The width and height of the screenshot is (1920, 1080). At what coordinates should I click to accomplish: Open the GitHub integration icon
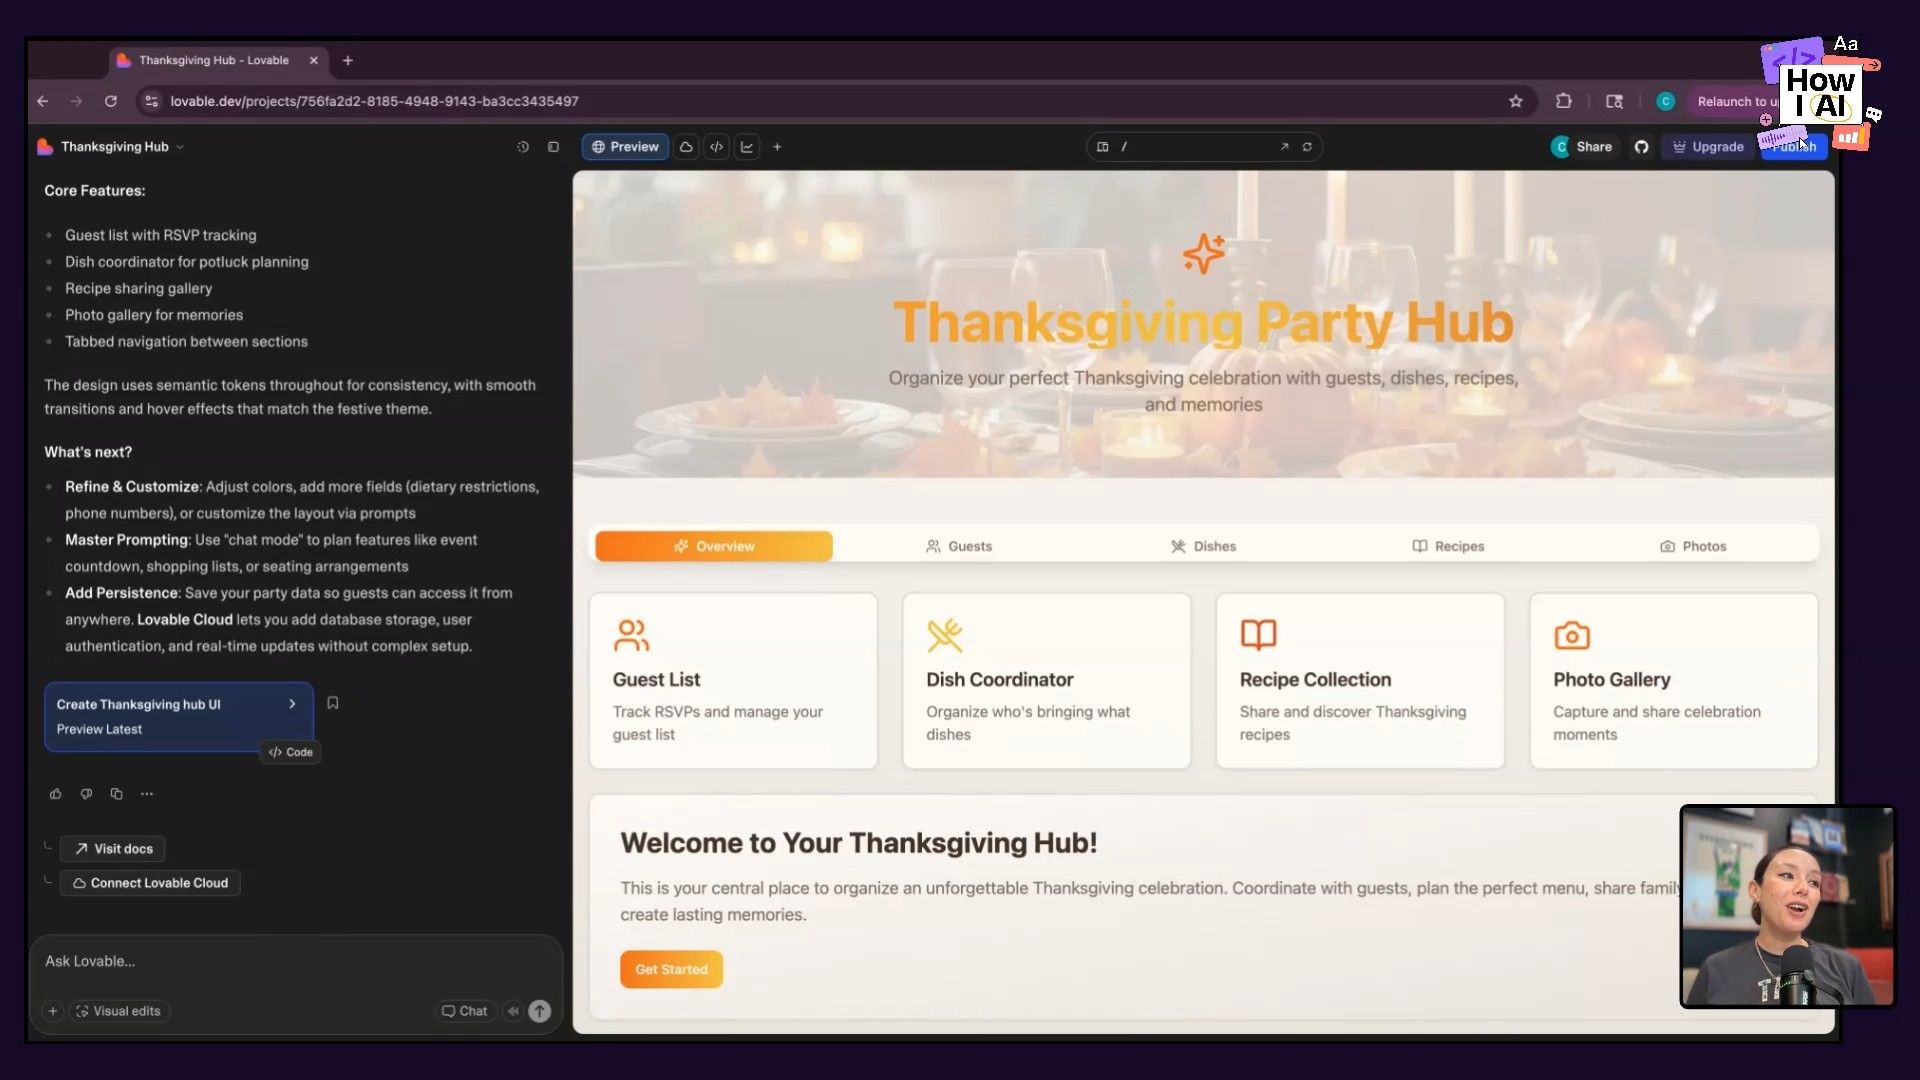[x=1641, y=147]
